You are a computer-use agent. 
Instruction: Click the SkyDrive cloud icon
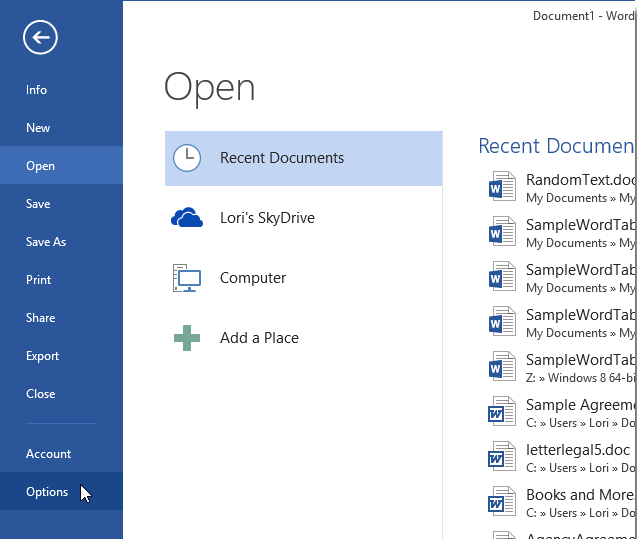coord(187,218)
